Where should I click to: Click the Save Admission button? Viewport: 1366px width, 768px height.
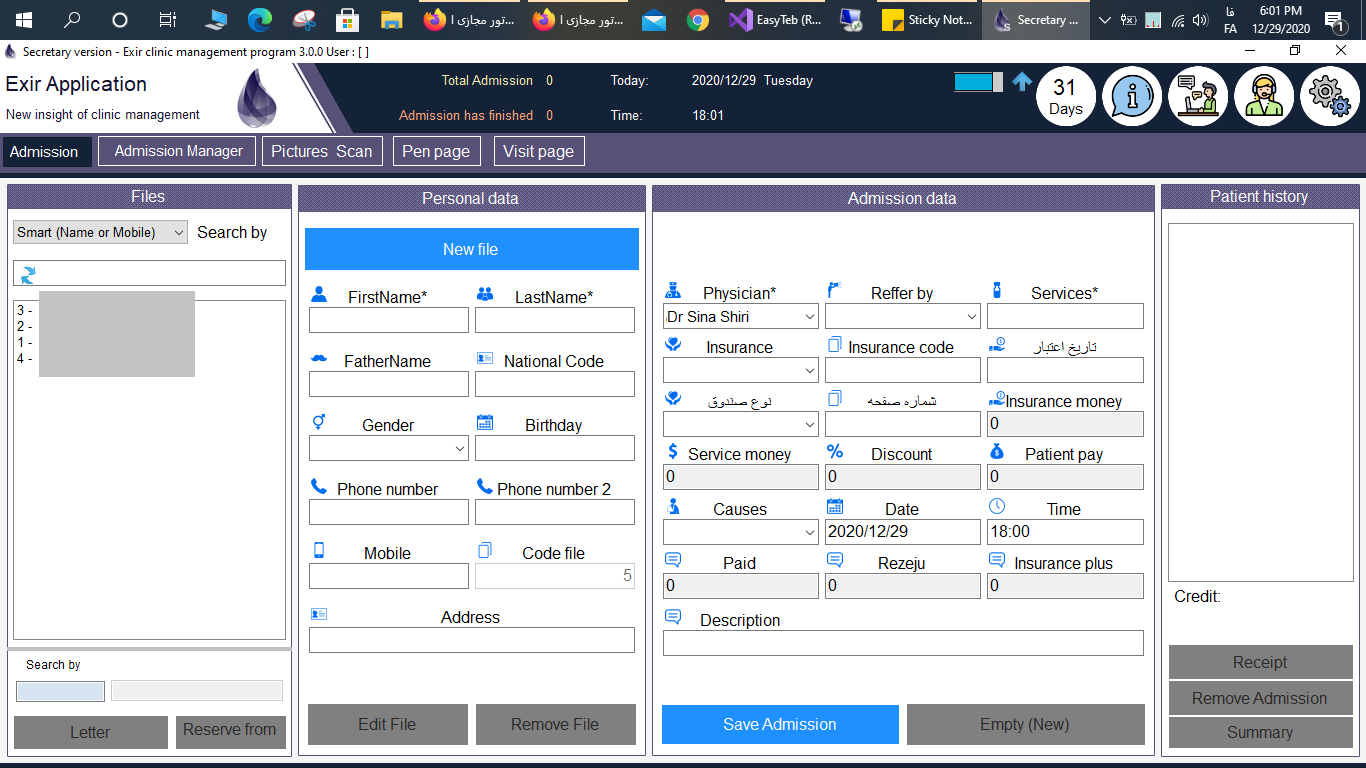pyautogui.click(x=780, y=724)
